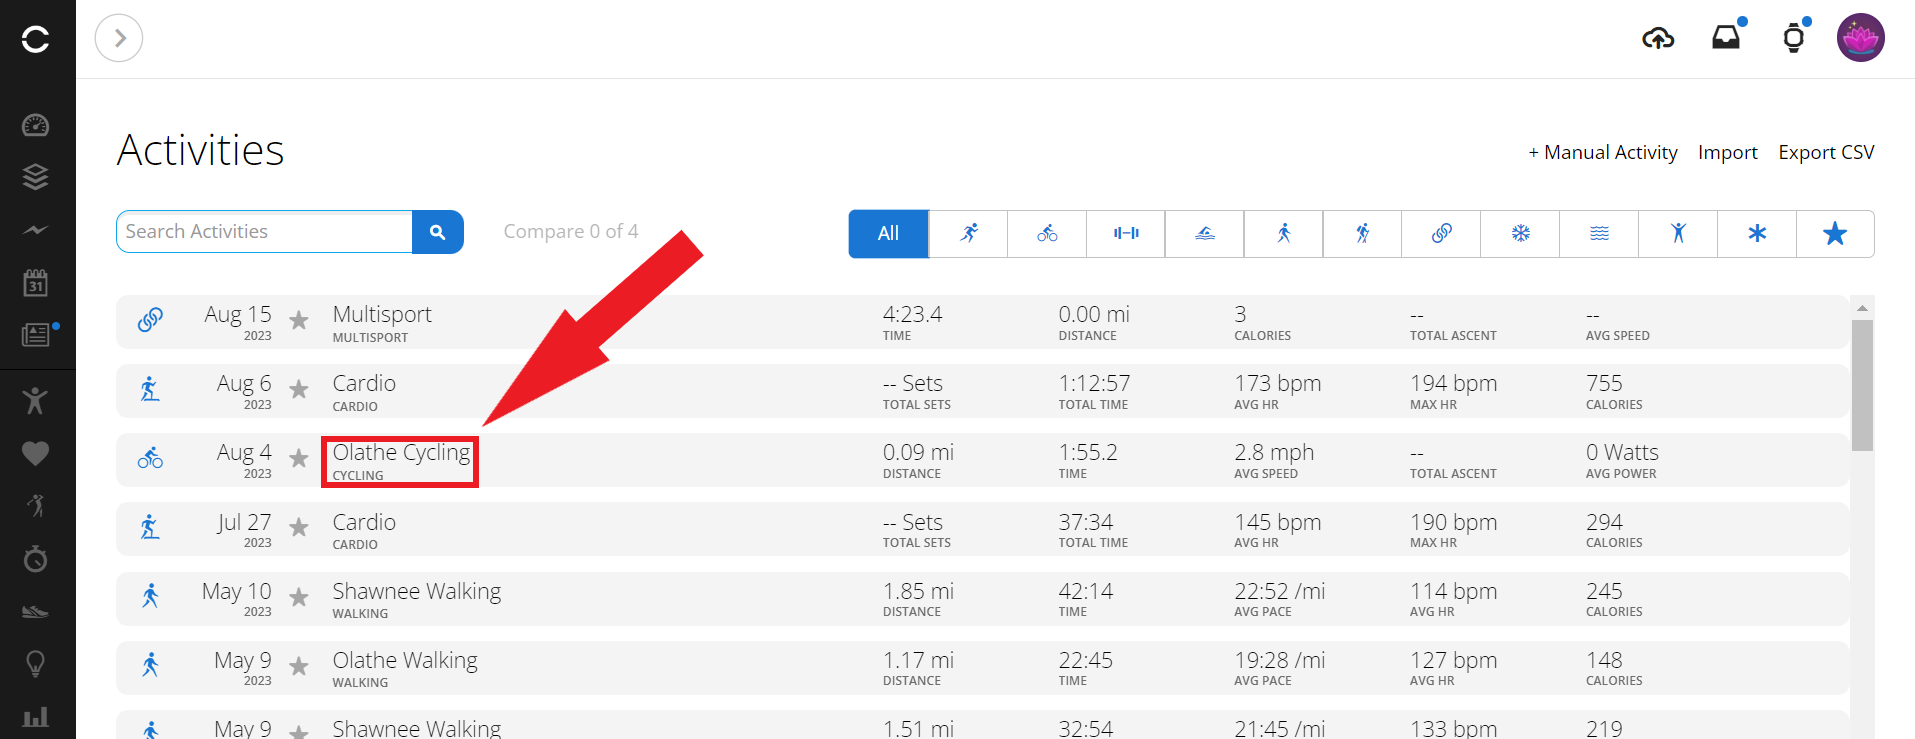Image resolution: width=1915 pixels, height=739 pixels.
Task: Open the insights lightbulb icon in sidebar
Action: pyautogui.click(x=36, y=663)
